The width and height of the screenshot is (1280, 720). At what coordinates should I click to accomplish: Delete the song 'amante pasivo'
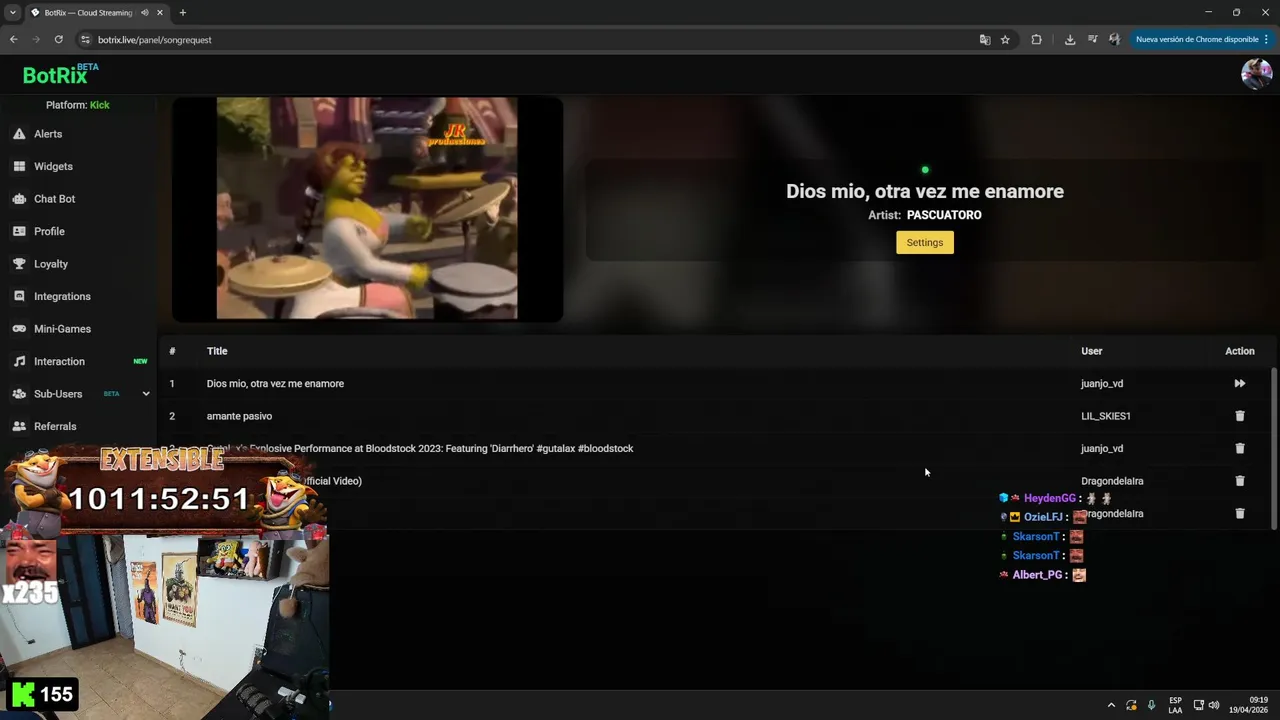click(1240, 416)
